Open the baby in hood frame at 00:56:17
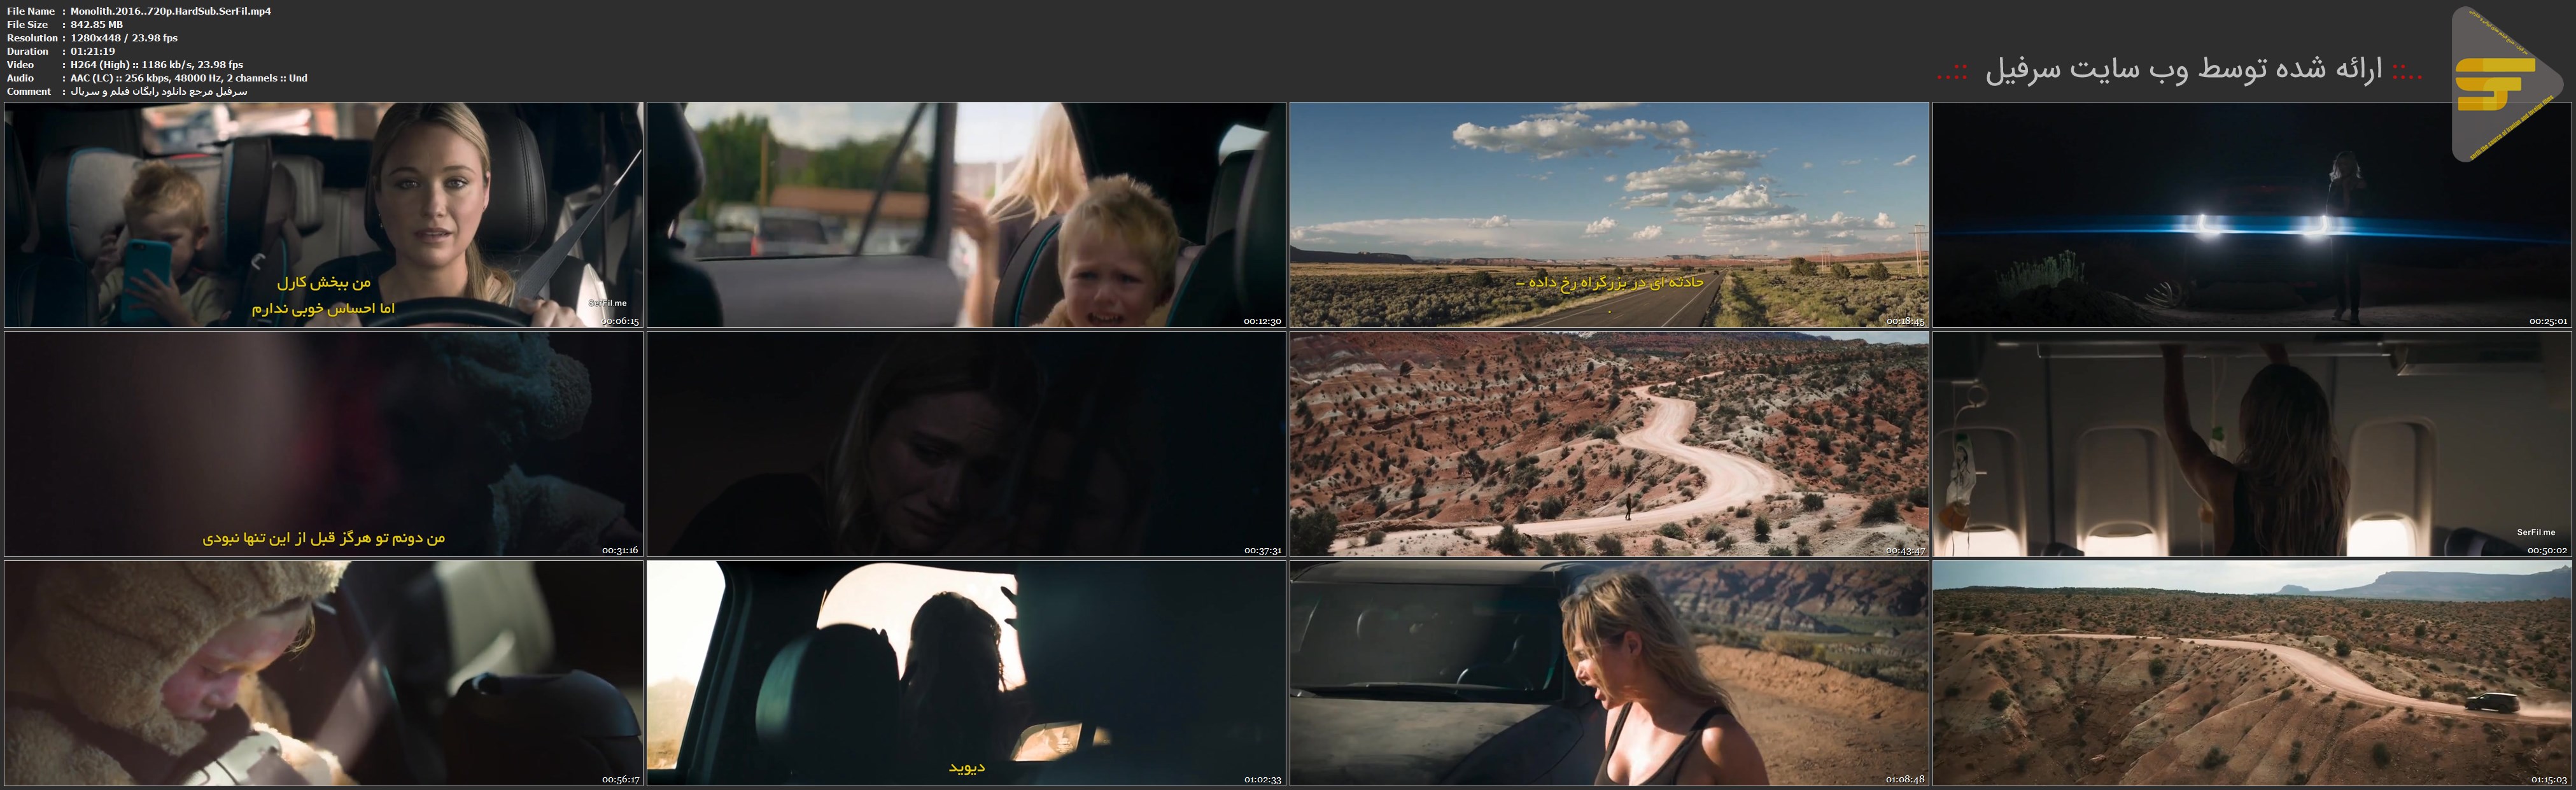Image resolution: width=2576 pixels, height=790 pixels. pyautogui.click(x=324, y=673)
